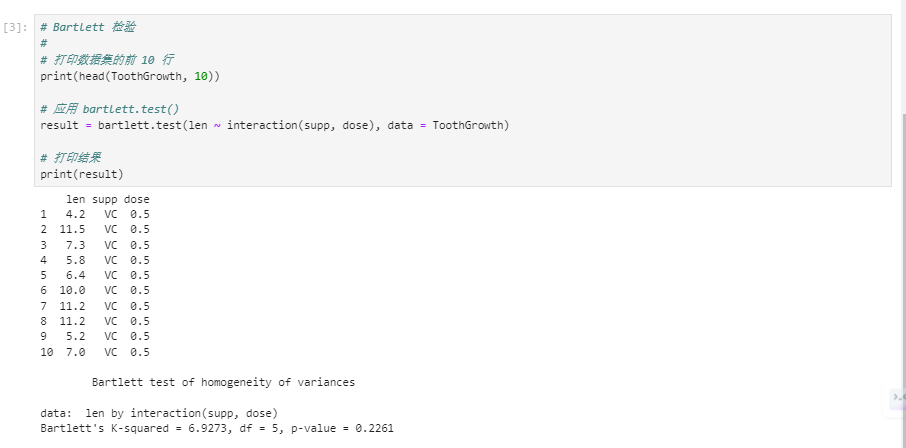Click the ToothGrowth argument in bartlett.test call

coord(470,125)
